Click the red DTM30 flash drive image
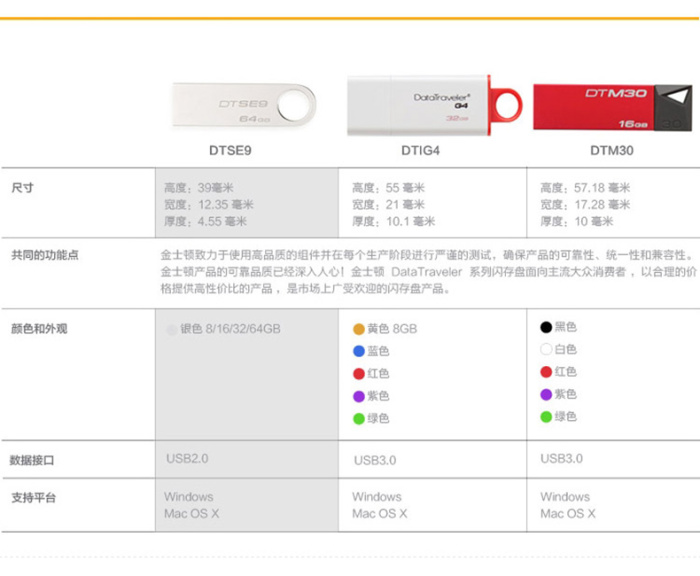This screenshot has width=700, height=576. (x=612, y=107)
